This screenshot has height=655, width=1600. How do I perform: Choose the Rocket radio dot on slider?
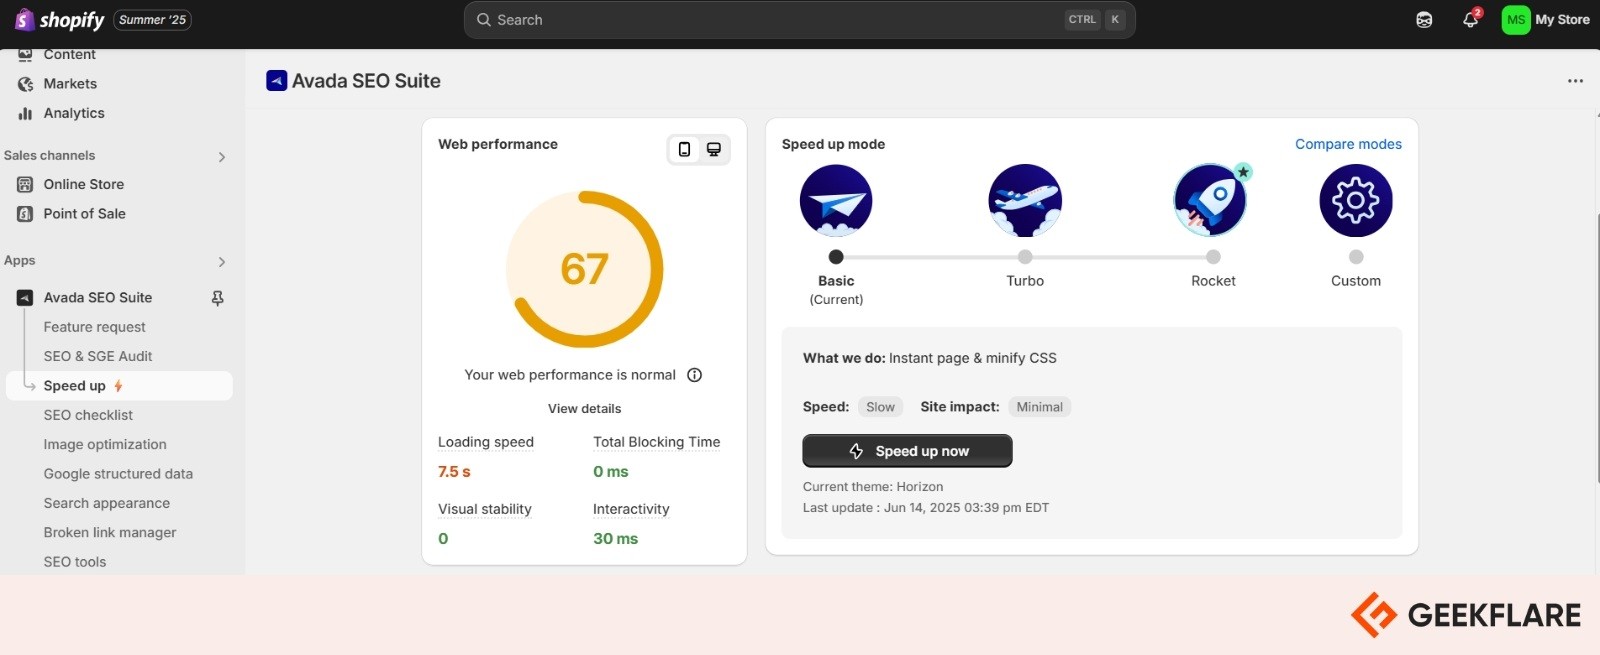(1213, 257)
